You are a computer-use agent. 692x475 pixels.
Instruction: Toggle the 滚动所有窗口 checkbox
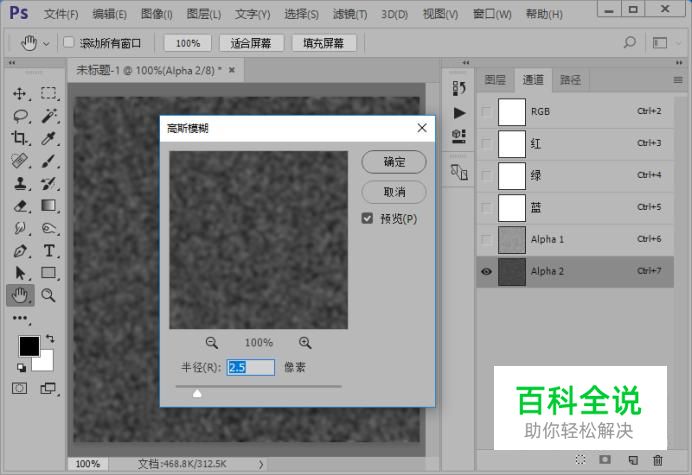tap(68, 42)
